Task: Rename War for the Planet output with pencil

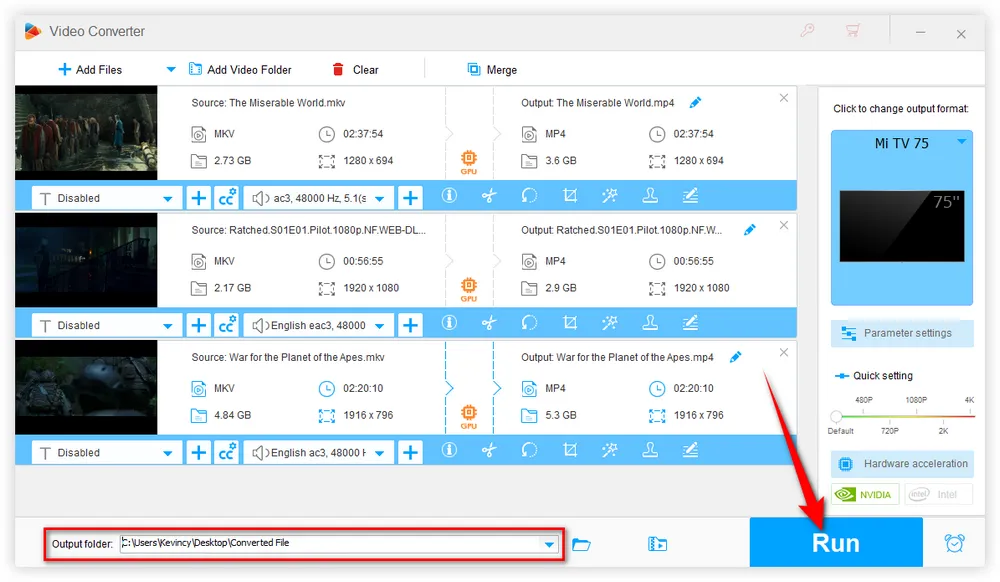Action: (735, 357)
